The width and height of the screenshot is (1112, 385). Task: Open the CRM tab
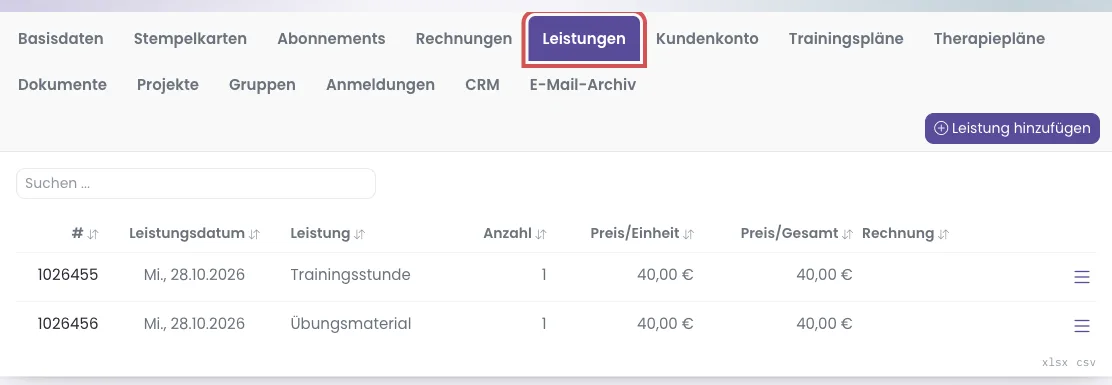click(482, 85)
